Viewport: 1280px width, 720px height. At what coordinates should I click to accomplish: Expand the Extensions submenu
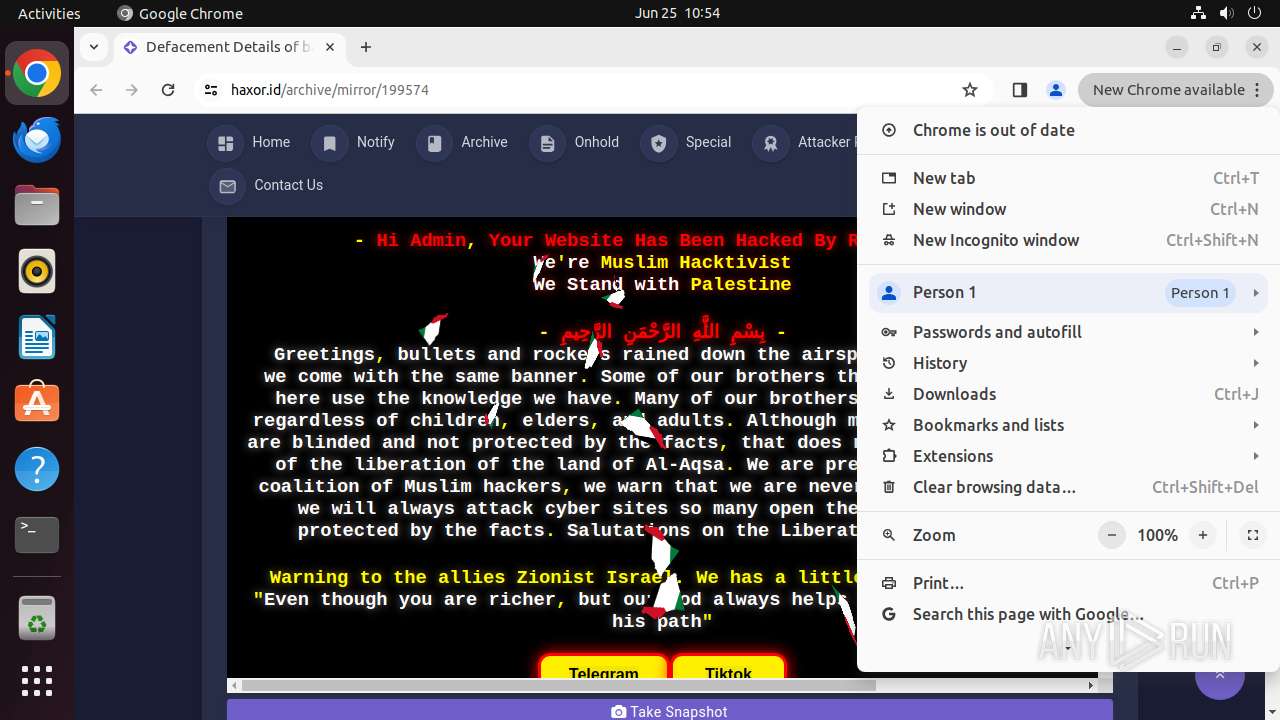pos(1068,456)
